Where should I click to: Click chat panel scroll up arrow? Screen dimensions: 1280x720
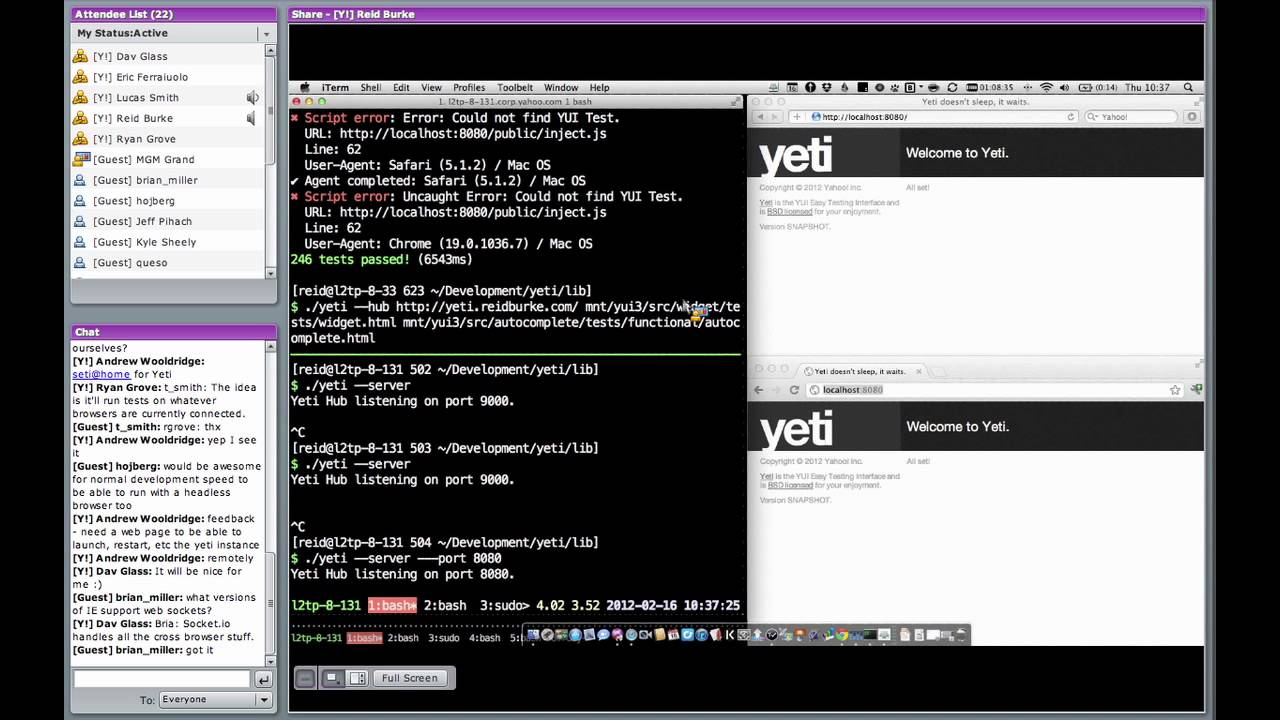(270, 347)
